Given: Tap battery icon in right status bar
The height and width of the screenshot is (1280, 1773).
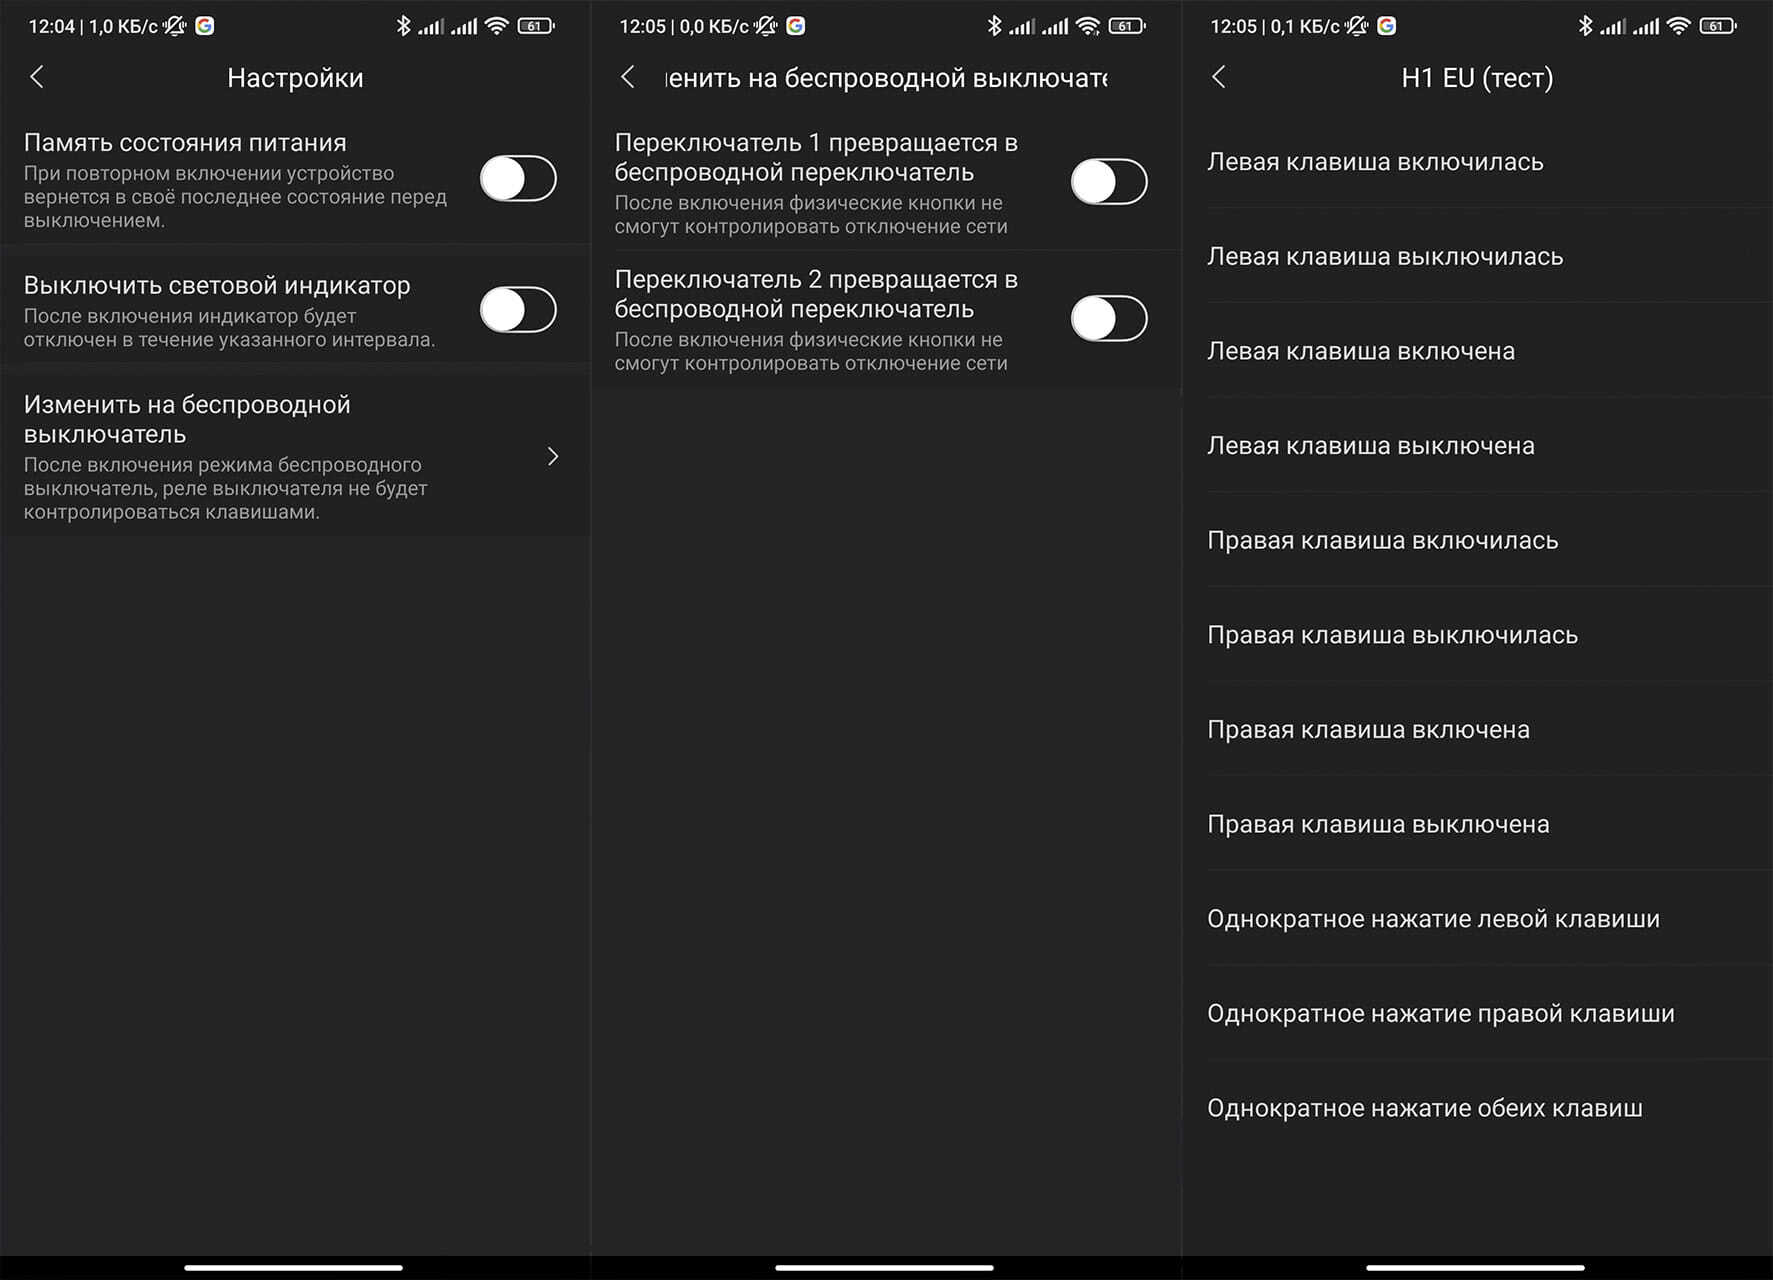Looking at the screenshot, I should coord(1718,26).
